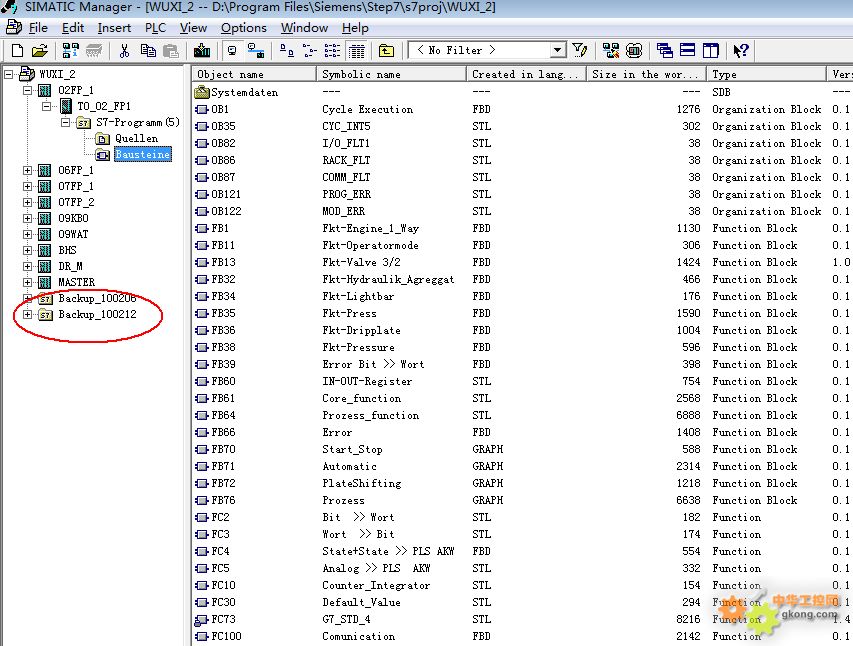Select FB64 Prozess_function row
The image size is (853, 646).
click(x=522, y=415)
